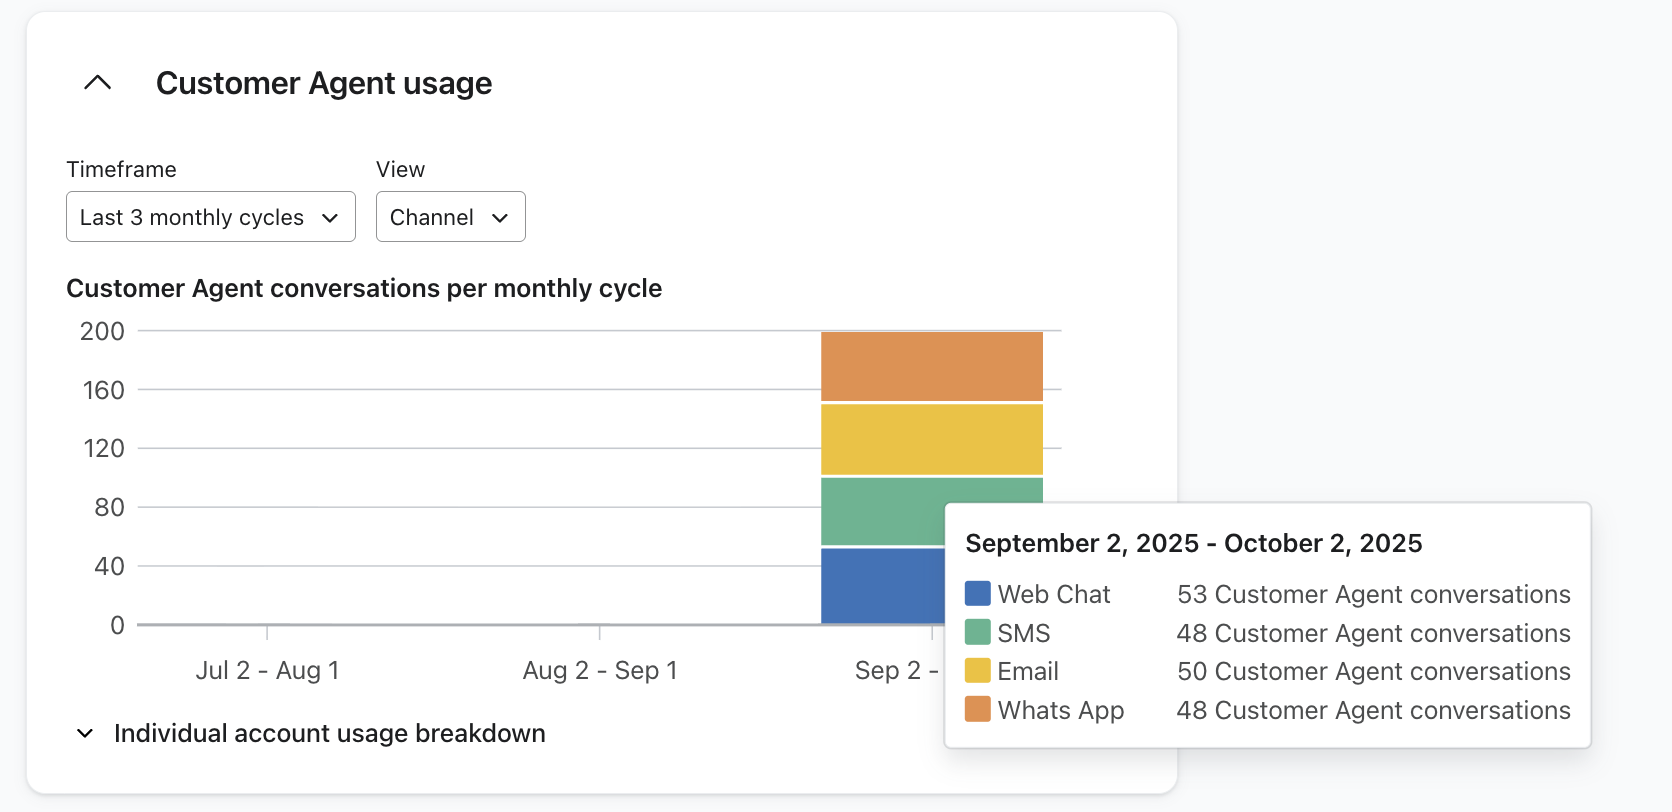The image size is (1672, 812).
Task: Select the yellow Email bar segment
Action: pos(931,439)
